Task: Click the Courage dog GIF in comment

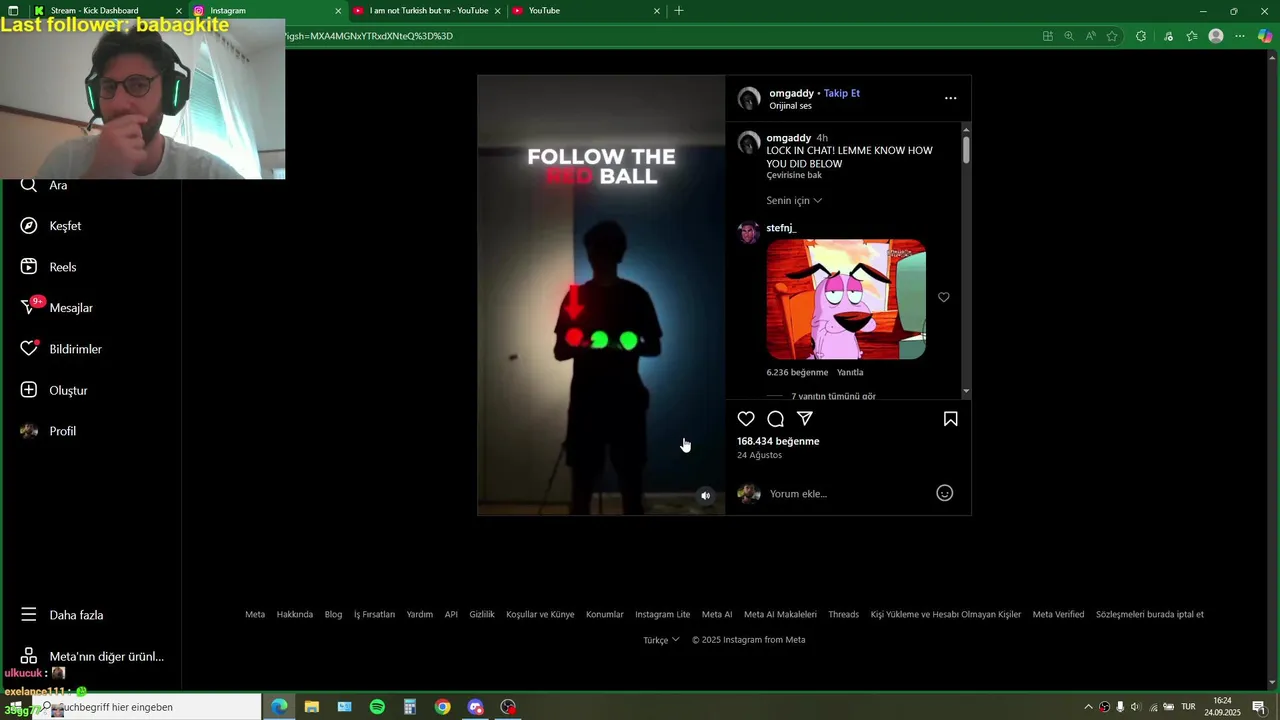Action: (x=846, y=299)
